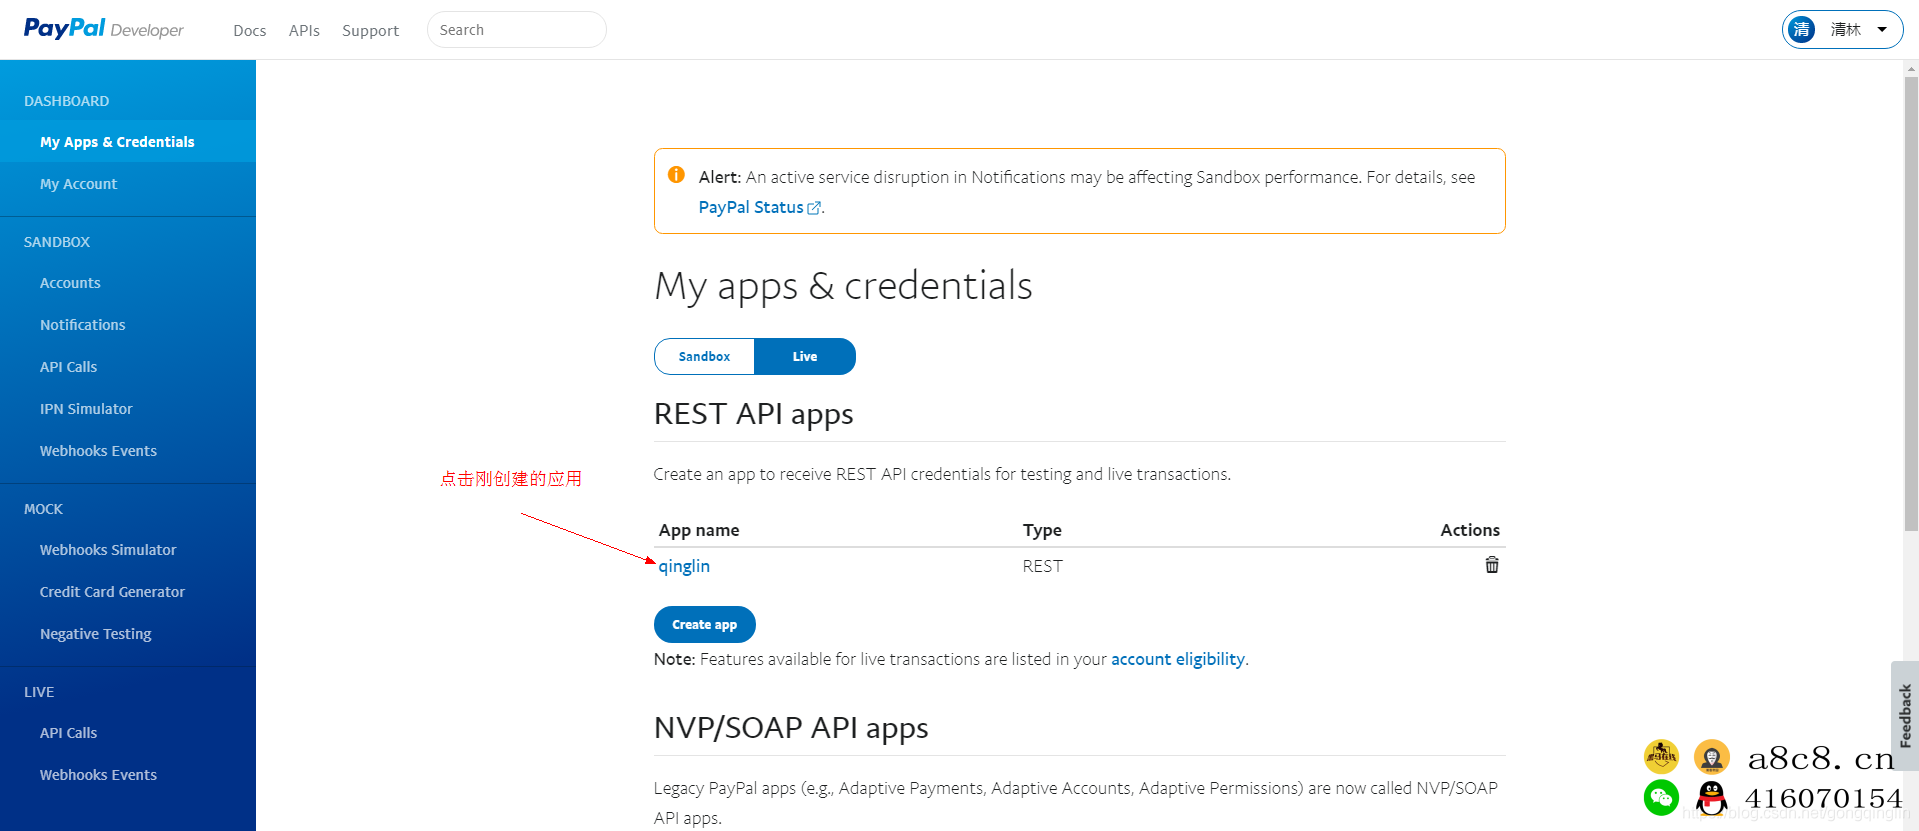Viewport: 1919px width, 831px height.
Task: Click the MOCK section heading
Action: click(x=43, y=509)
